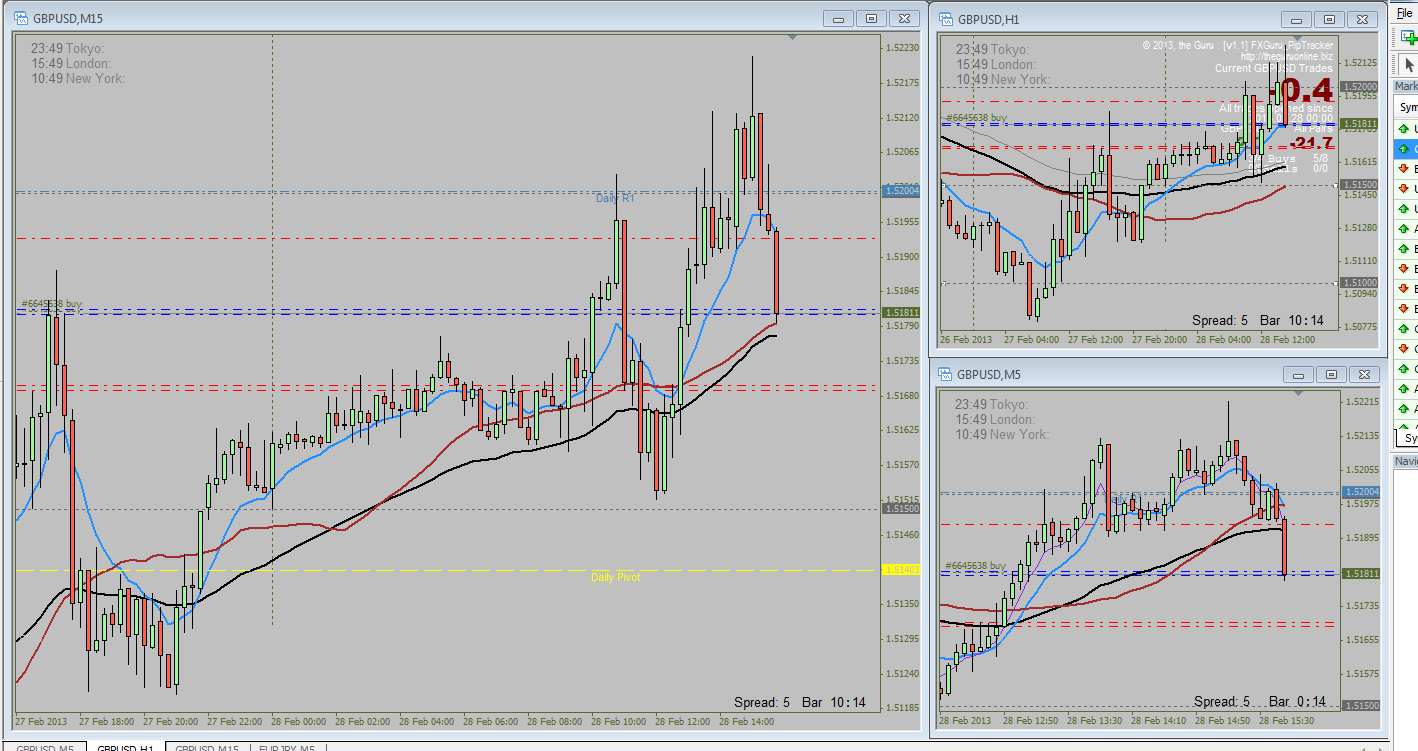Restore the GBPUSD,M5 chart window
Image resolution: width=1418 pixels, height=751 pixels.
[x=1329, y=374]
